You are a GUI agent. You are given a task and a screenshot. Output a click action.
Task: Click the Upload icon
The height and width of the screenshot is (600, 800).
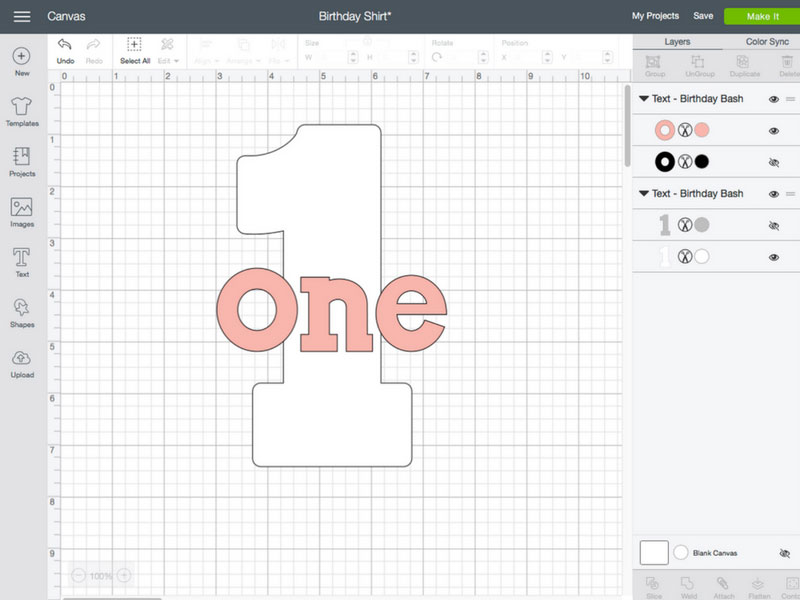coord(21,358)
